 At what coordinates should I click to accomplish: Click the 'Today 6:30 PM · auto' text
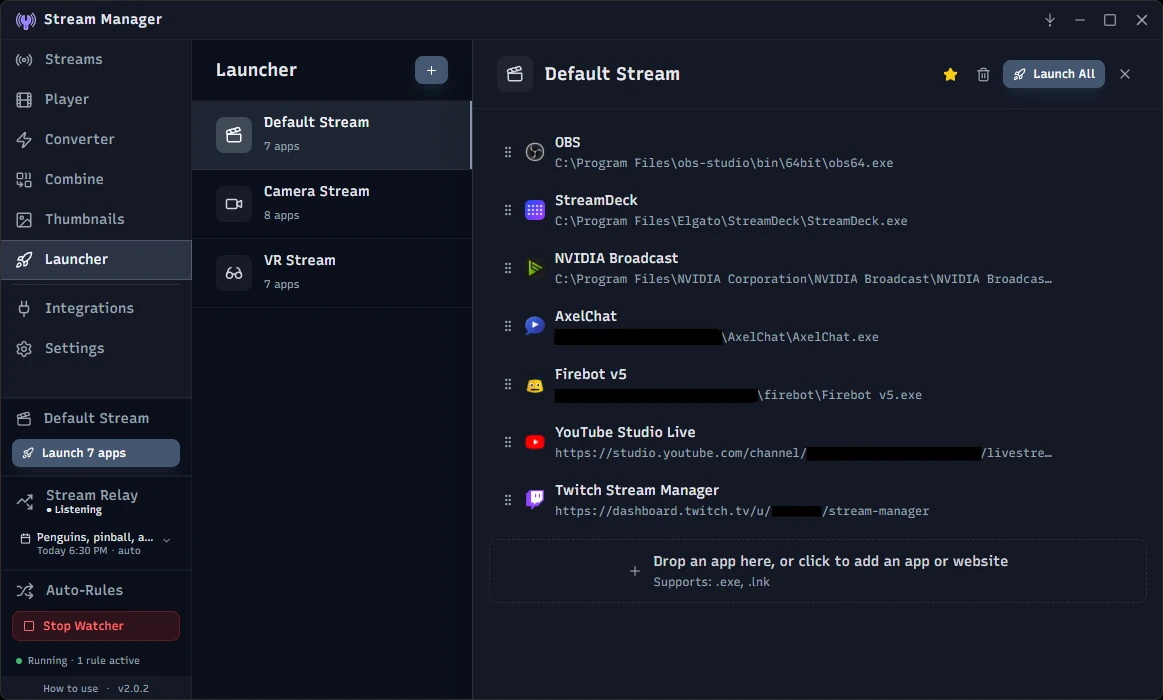click(x=89, y=551)
